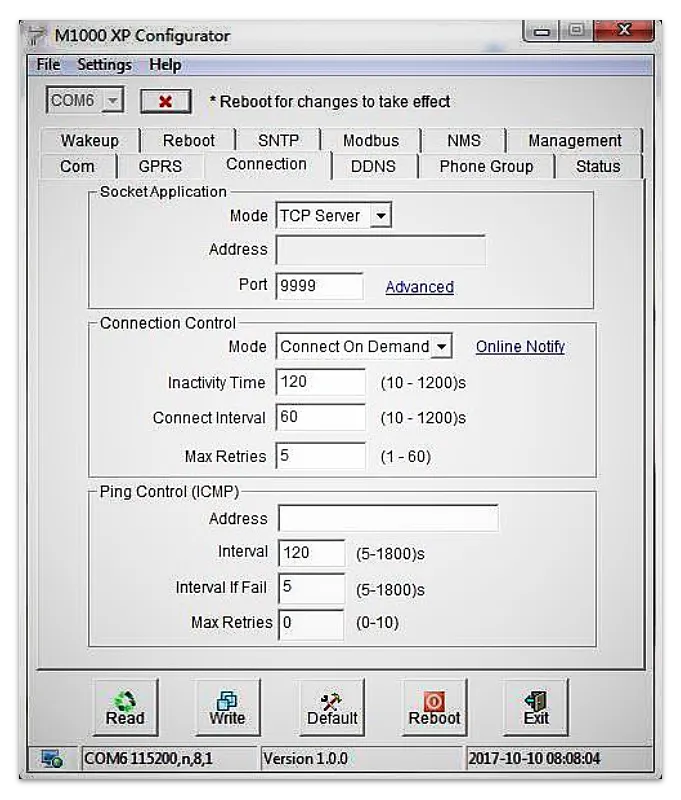The image size is (681, 800).
Task: Open the File menu
Action: point(48,65)
